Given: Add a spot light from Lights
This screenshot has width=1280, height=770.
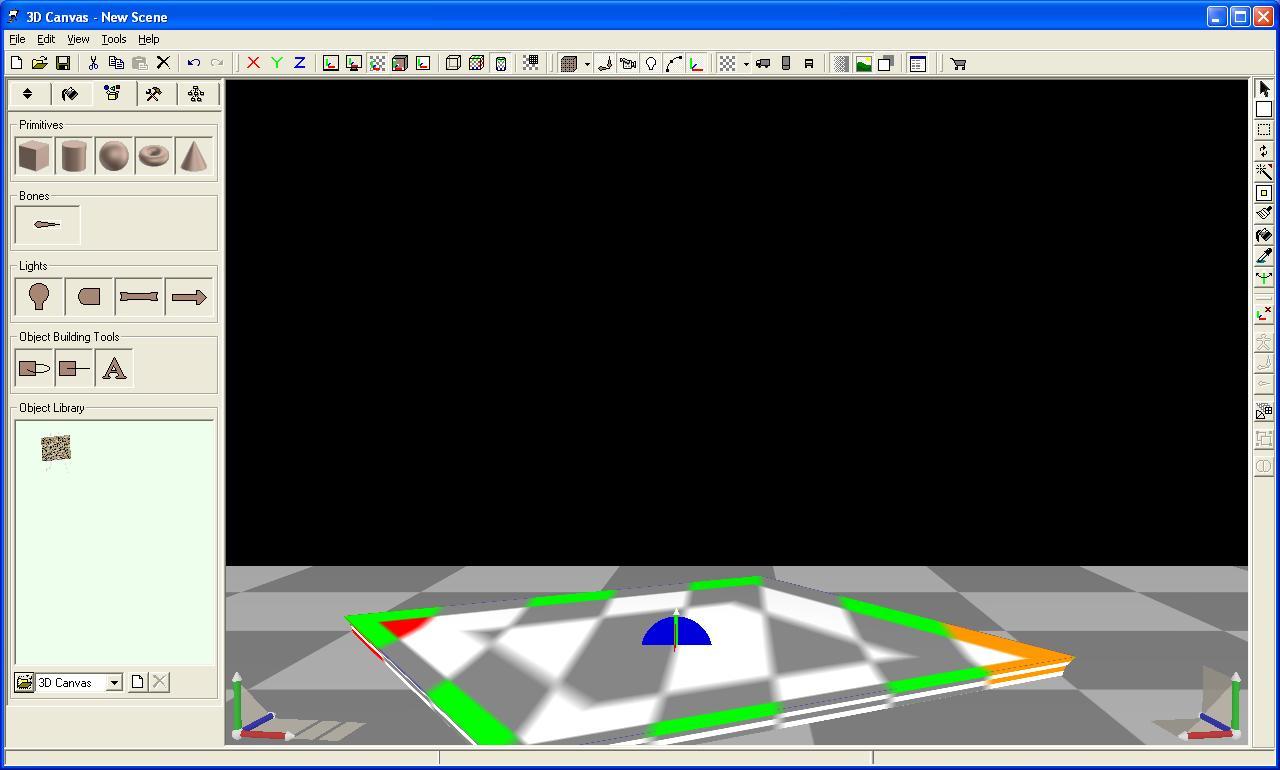Looking at the screenshot, I should (x=89, y=297).
